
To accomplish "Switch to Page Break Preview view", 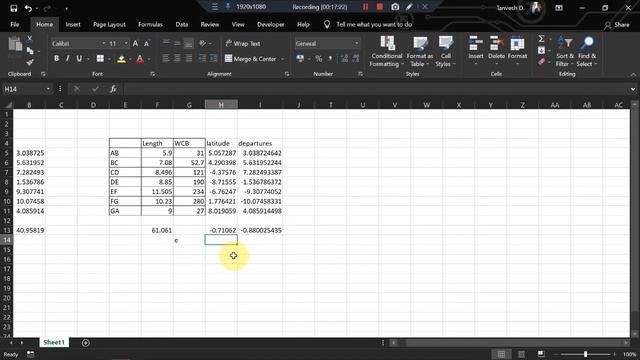I will (x=541, y=354).
